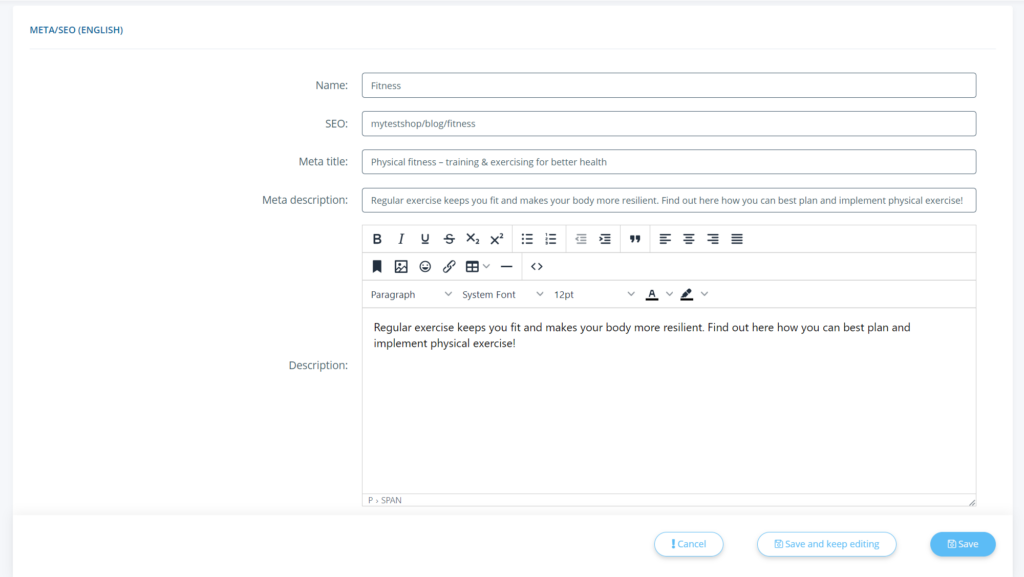The width and height of the screenshot is (1024, 577).
Task: Open the Paragraph format dropdown
Action: pos(411,295)
